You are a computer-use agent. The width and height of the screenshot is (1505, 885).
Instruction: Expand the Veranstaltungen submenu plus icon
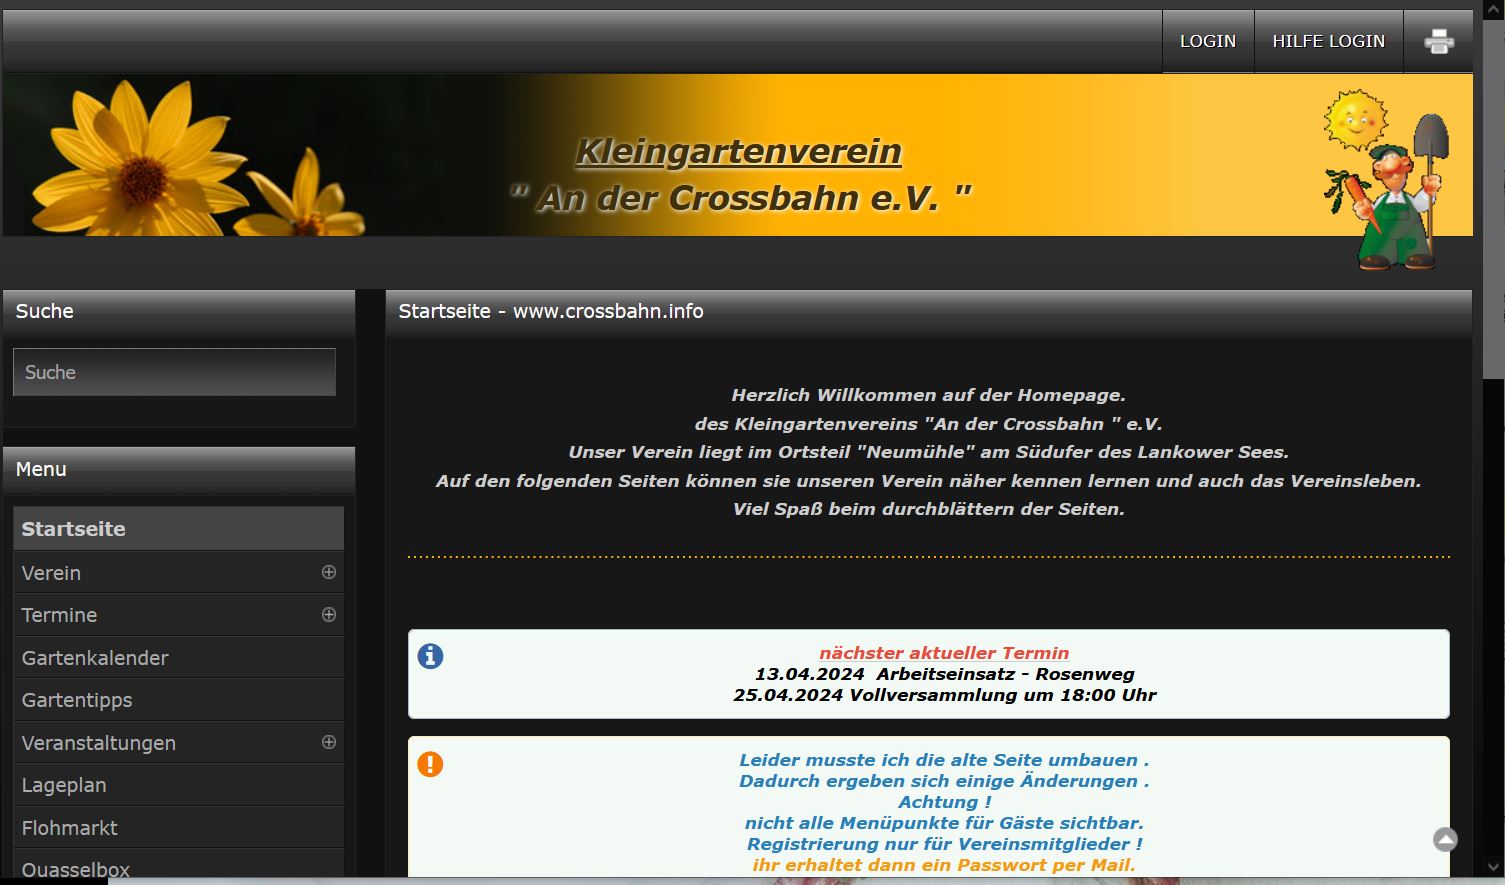click(x=328, y=742)
